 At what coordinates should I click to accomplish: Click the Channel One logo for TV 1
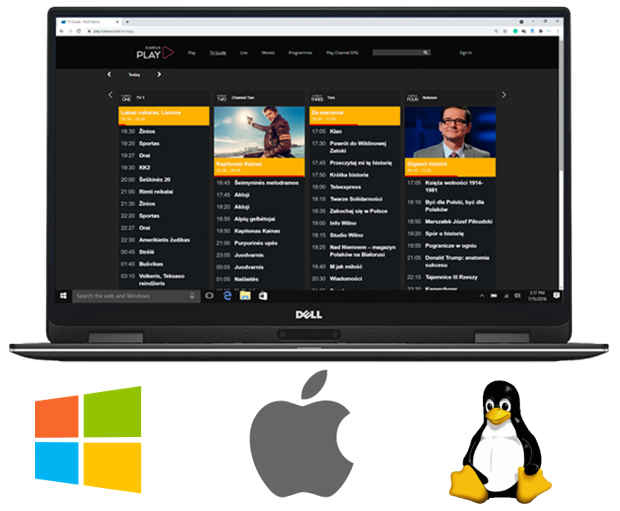click(126, 98)
